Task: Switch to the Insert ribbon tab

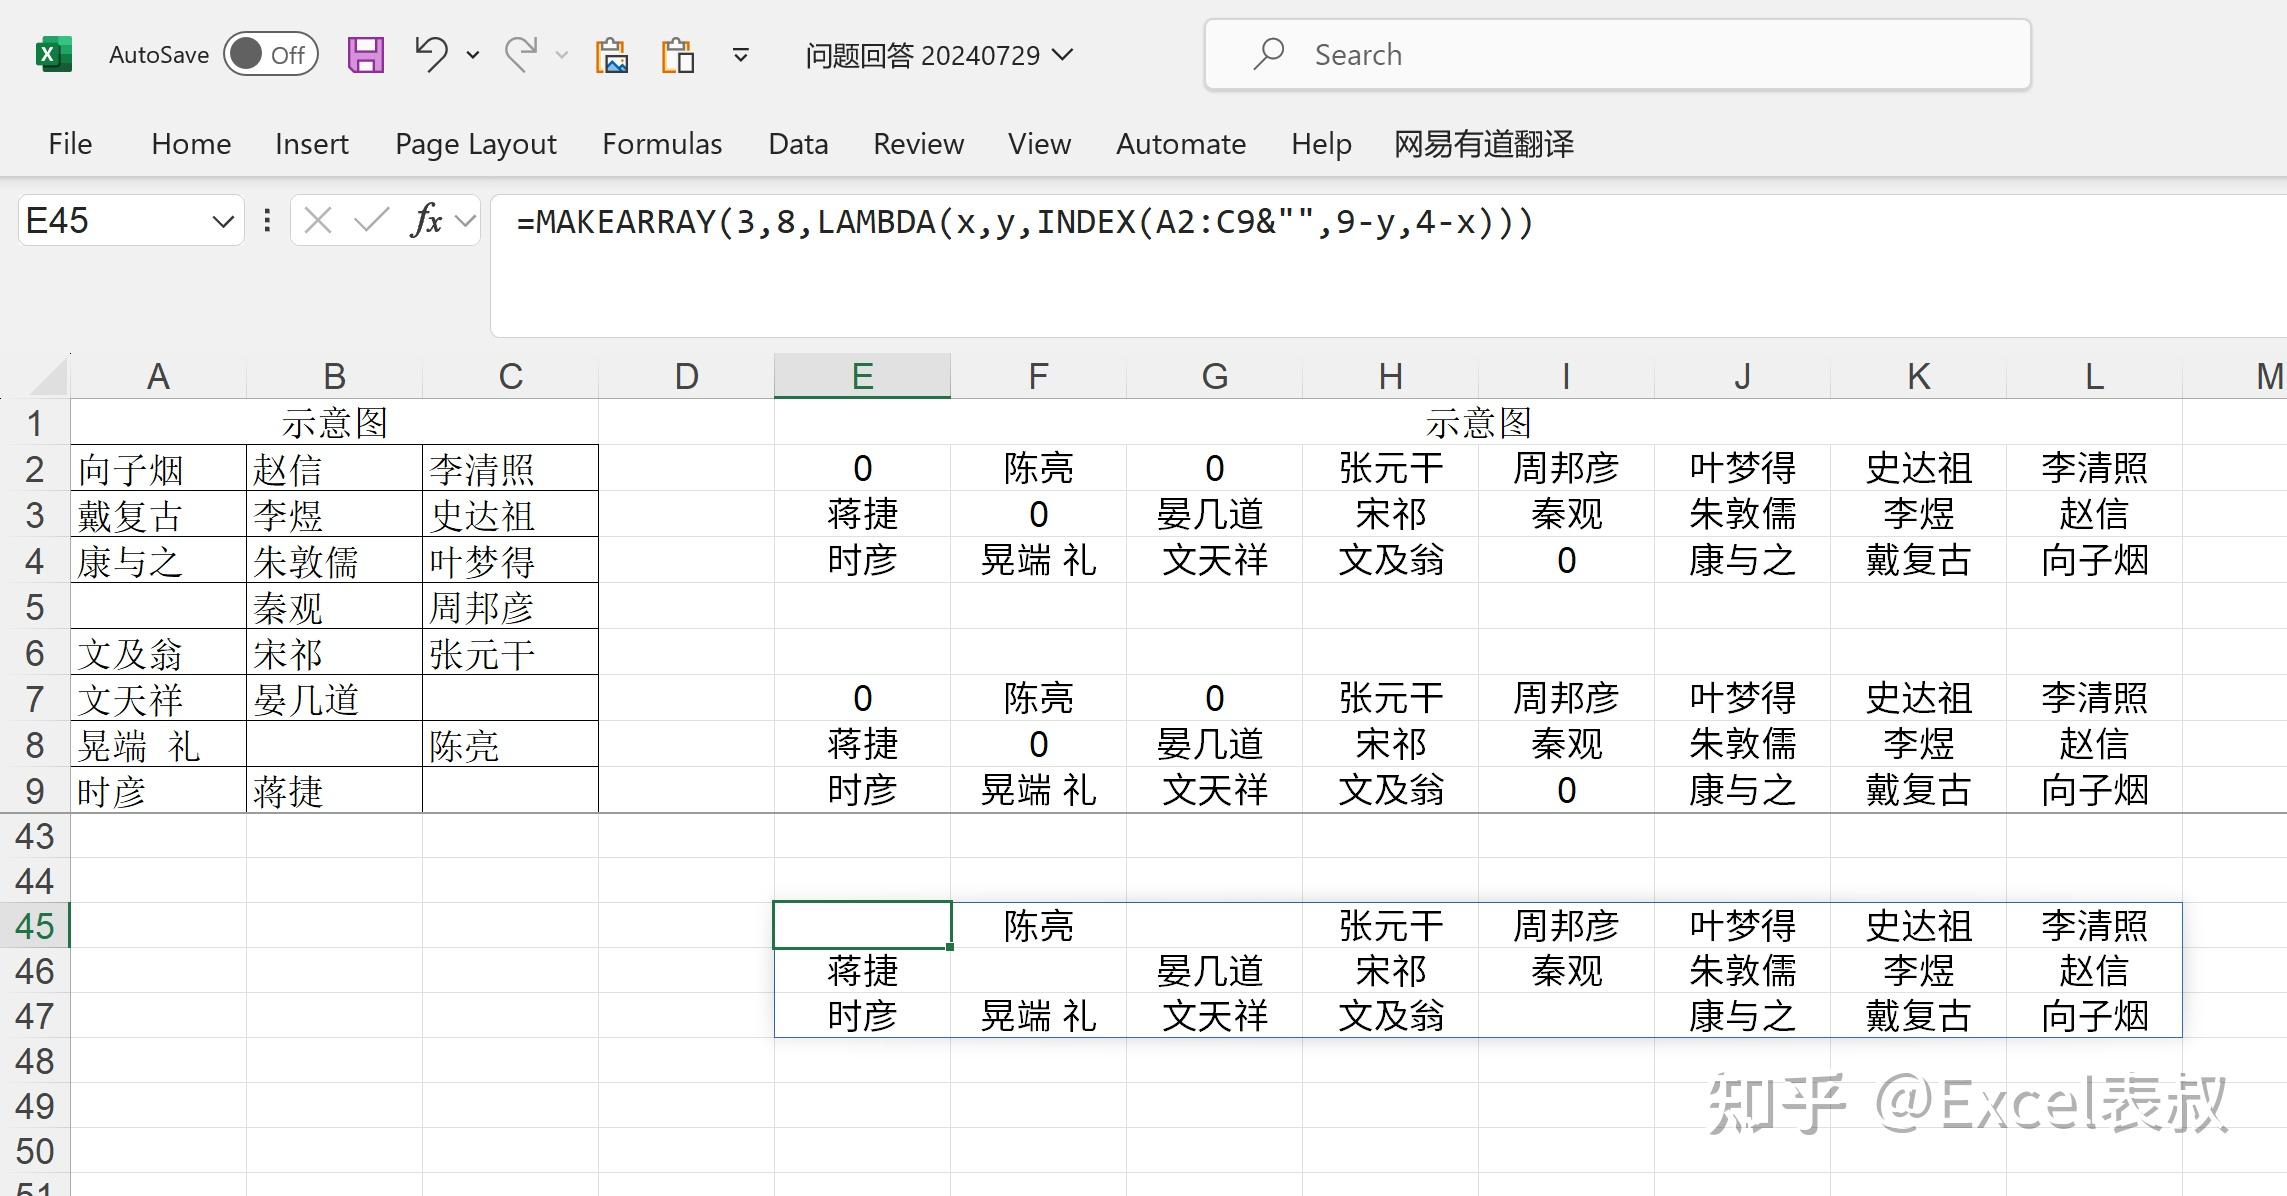Action: click(x=312, y=144)
